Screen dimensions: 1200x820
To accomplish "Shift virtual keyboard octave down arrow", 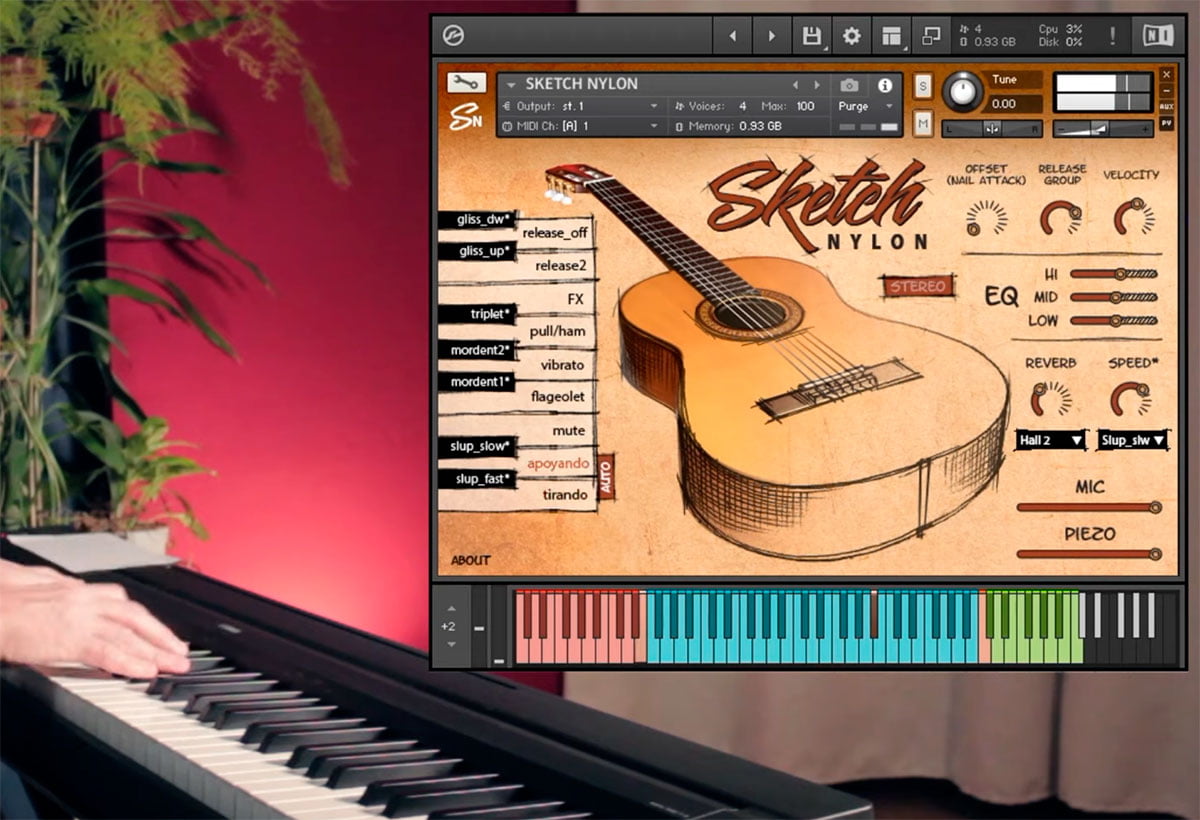I will coord(450,644).
